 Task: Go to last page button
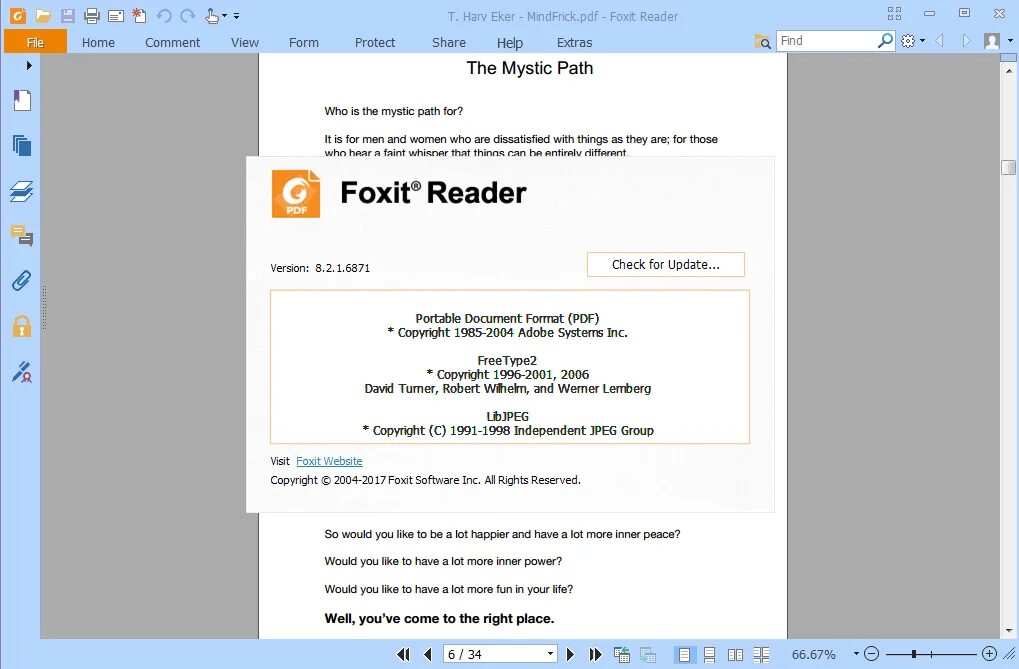595,654
